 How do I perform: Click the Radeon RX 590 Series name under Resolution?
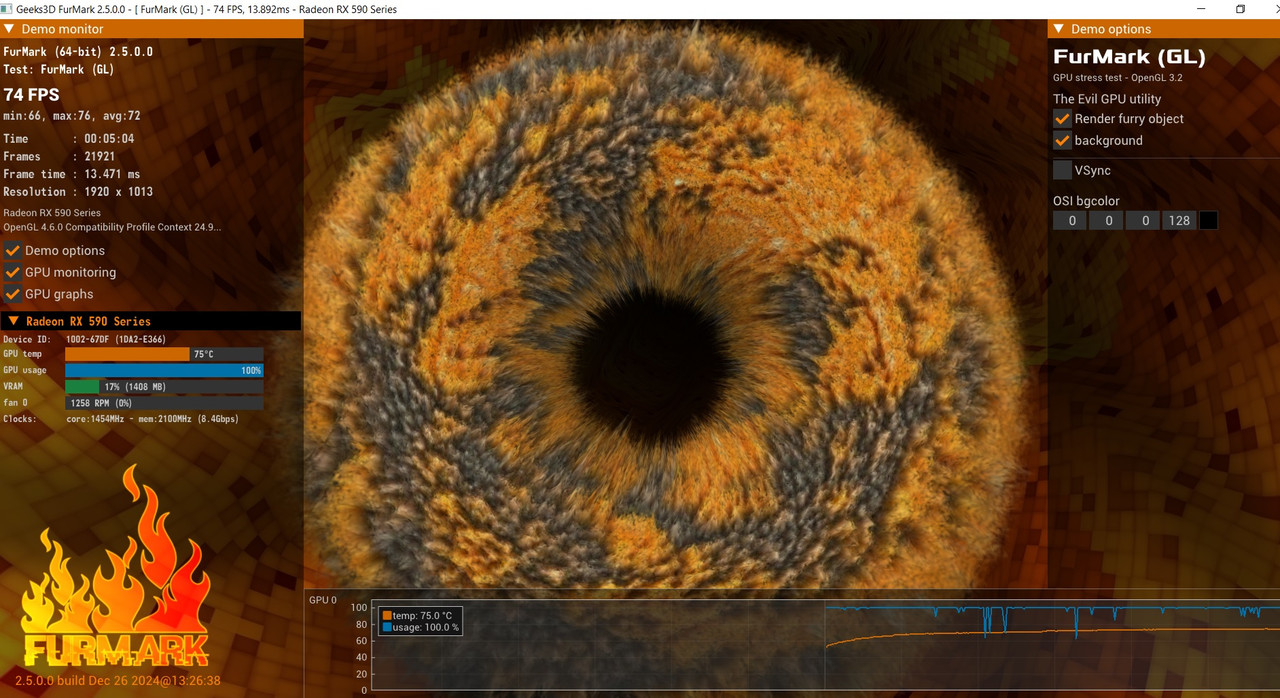point(52,213)
